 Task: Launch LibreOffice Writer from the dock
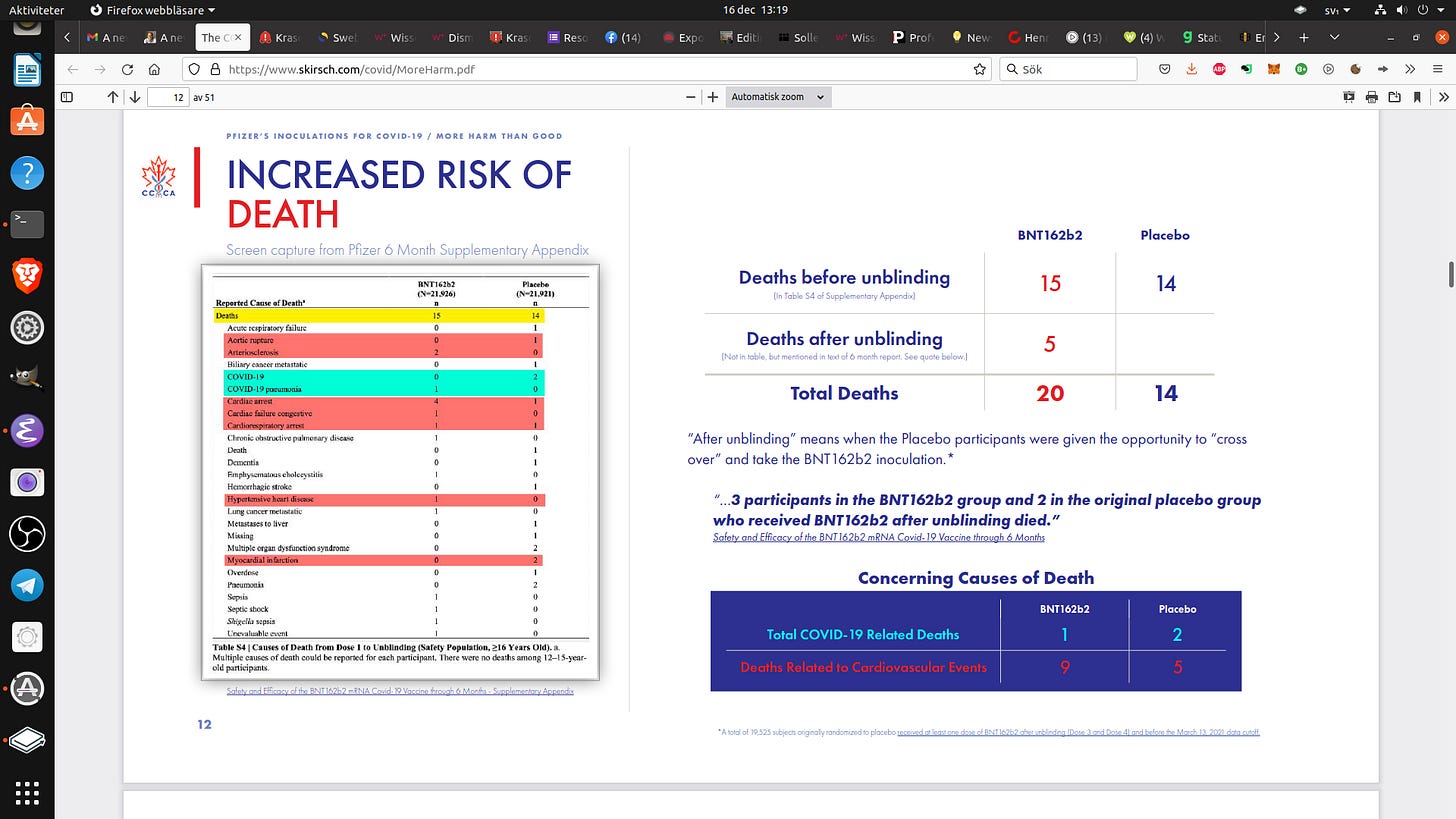(x=27, y=70)
